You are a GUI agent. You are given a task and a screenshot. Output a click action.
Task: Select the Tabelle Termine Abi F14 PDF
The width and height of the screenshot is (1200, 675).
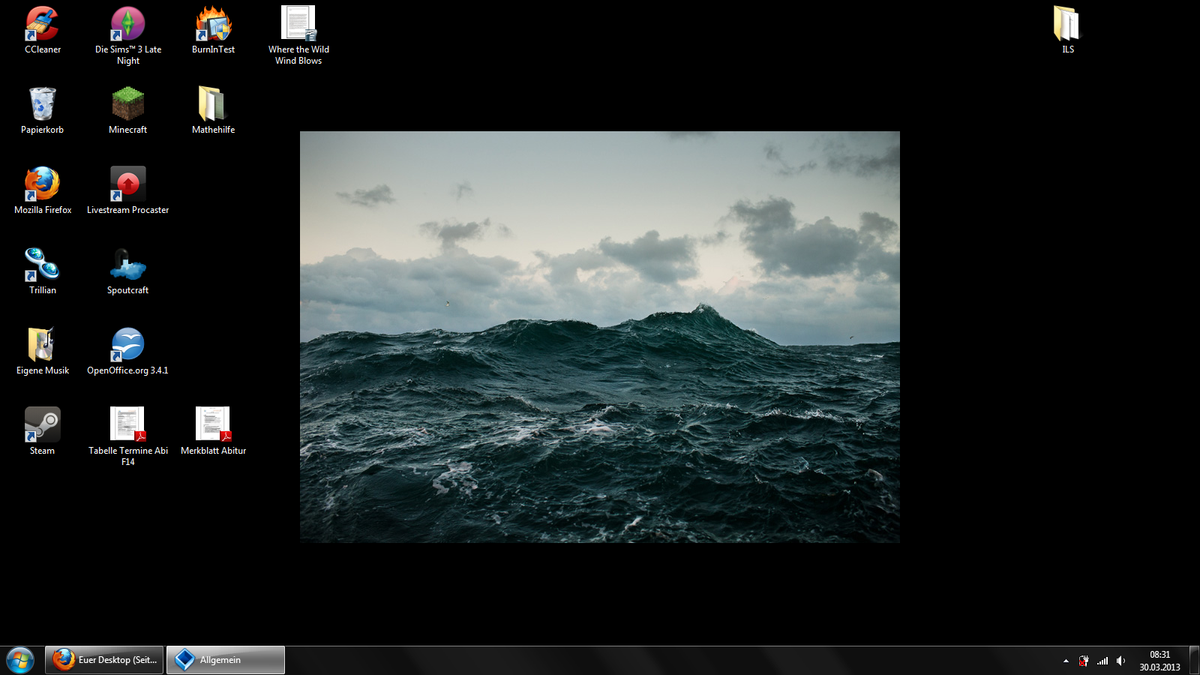pyautogui.click(x=128, y=425)
